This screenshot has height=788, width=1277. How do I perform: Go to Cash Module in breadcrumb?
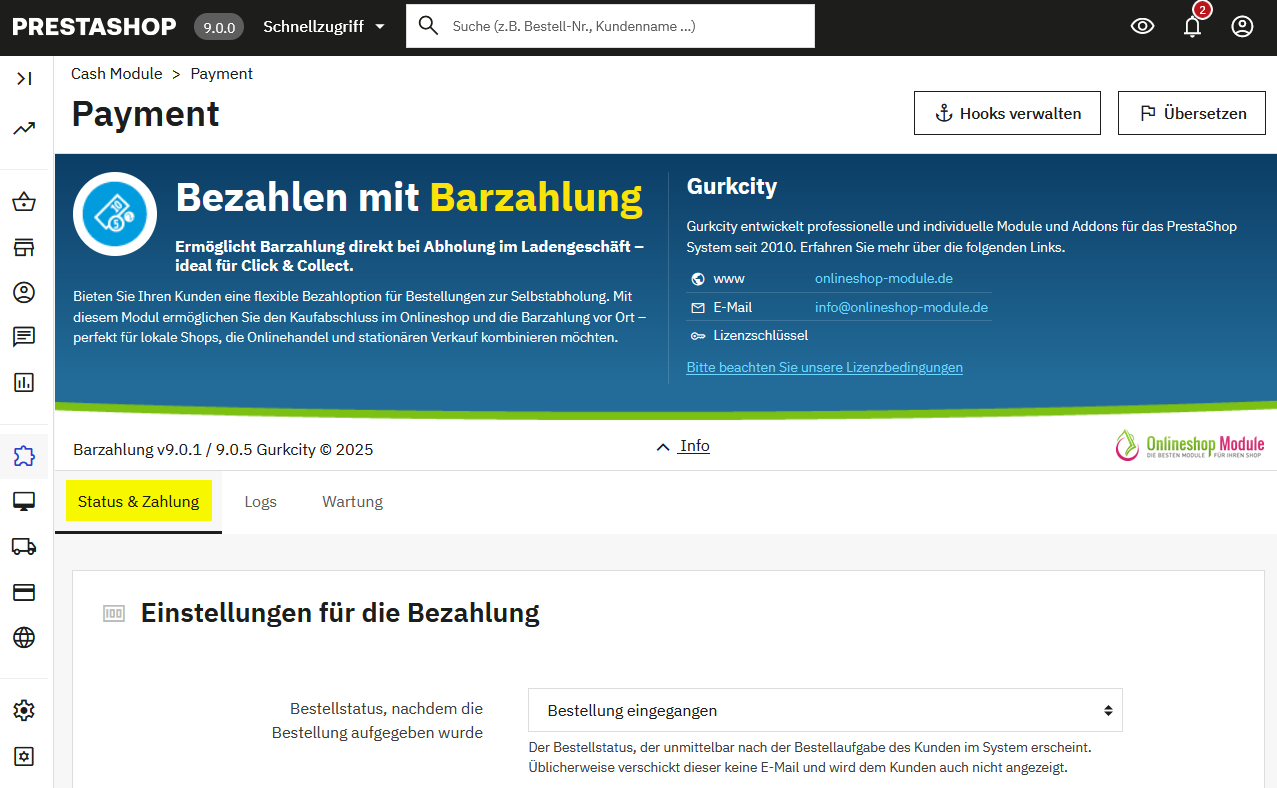click(x=117, y=74)
